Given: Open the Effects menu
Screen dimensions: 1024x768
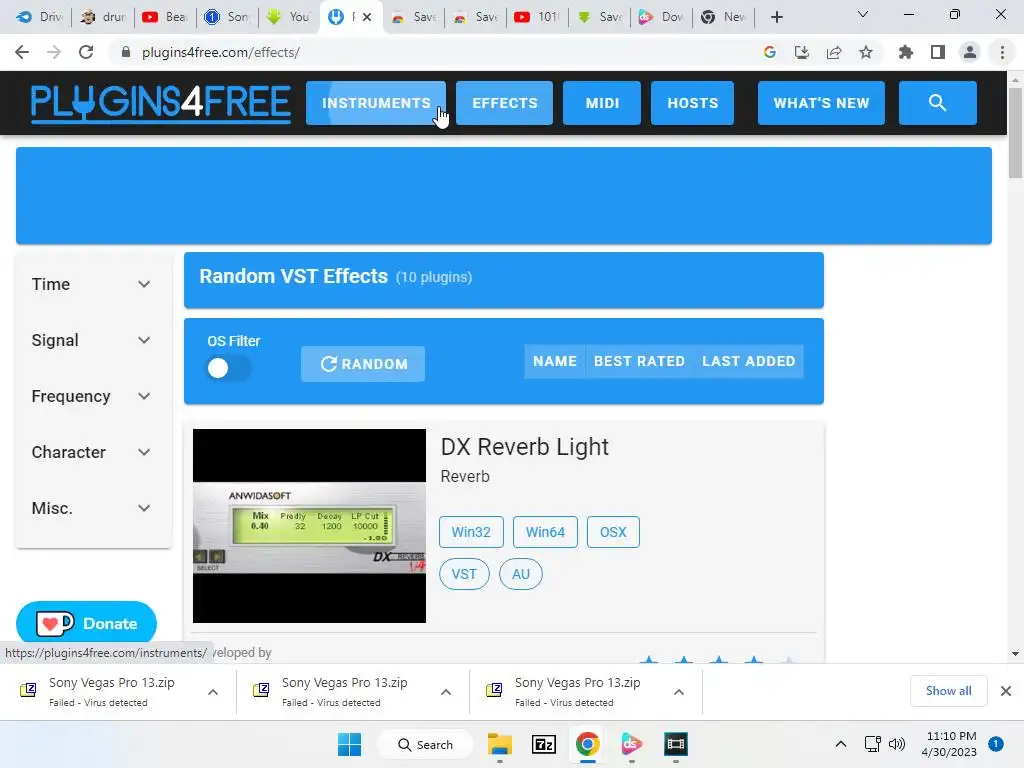Looking at the screenshot, I should click(x=505, y=103).
